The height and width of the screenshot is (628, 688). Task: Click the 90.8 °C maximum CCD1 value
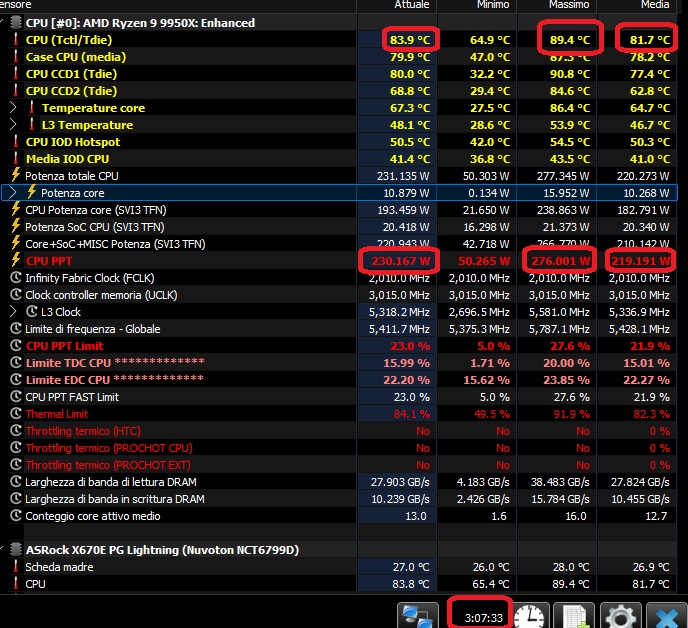coord(570,74)
